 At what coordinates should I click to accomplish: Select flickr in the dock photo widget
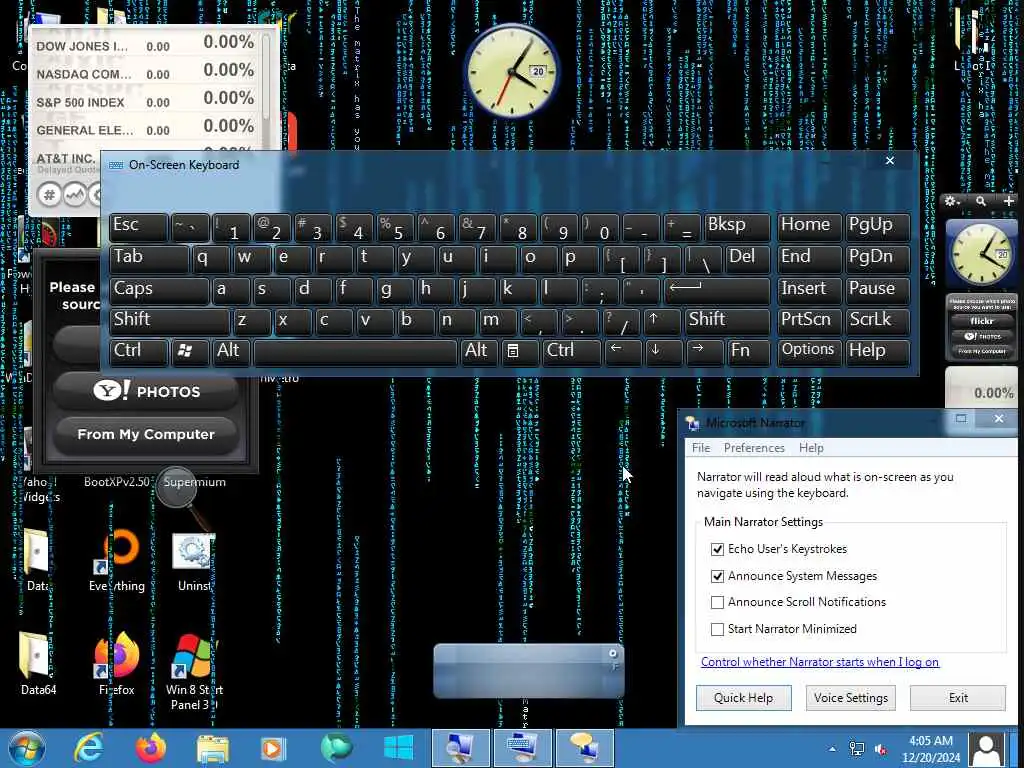pyautogui.click(x=982, y=321)
